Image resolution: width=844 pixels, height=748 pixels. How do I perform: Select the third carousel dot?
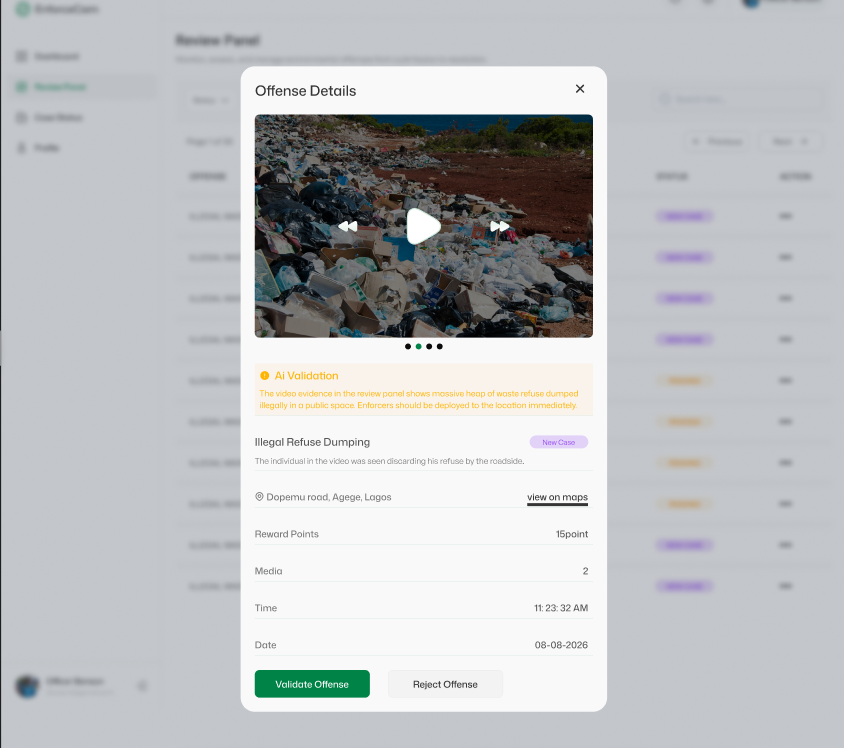click(x=429, y=347)
